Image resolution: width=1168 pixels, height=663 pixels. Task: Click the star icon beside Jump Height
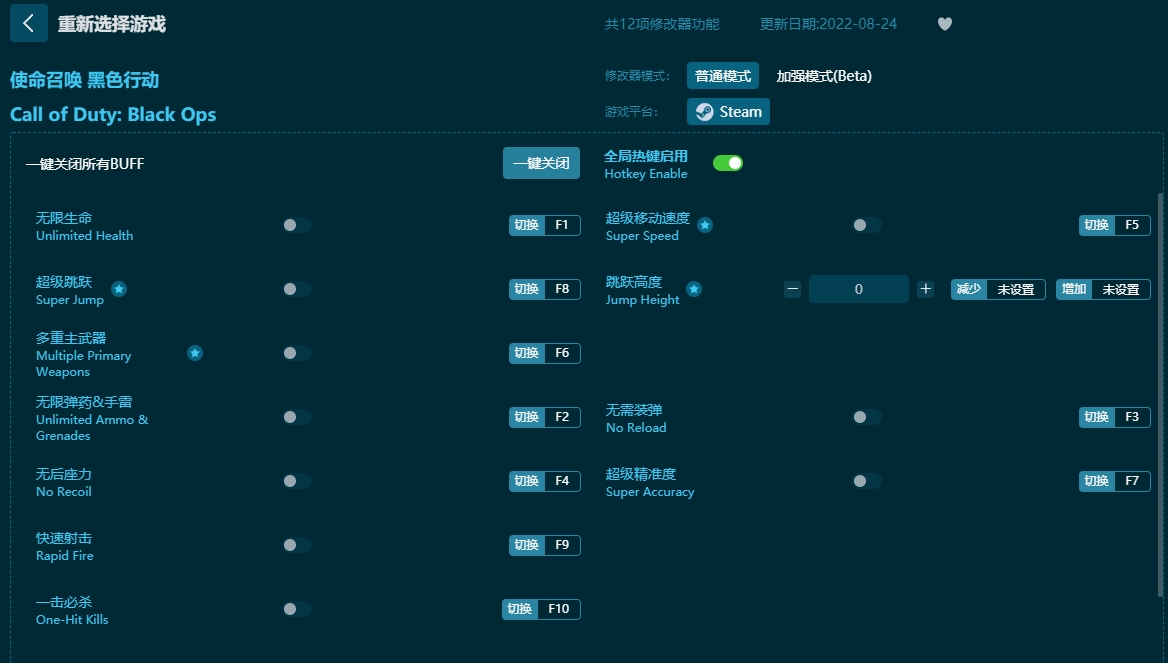click(x=694, y=289)
